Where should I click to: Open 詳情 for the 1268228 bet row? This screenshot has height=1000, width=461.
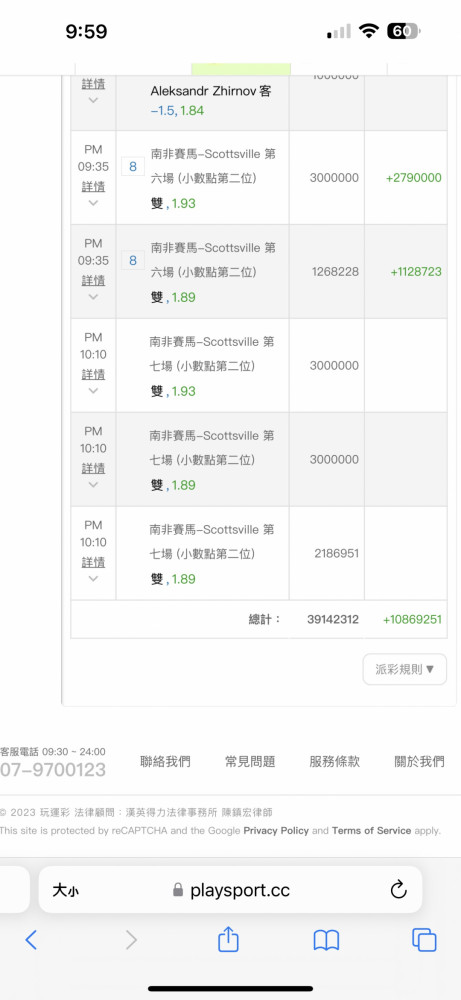tap(93, 281)
